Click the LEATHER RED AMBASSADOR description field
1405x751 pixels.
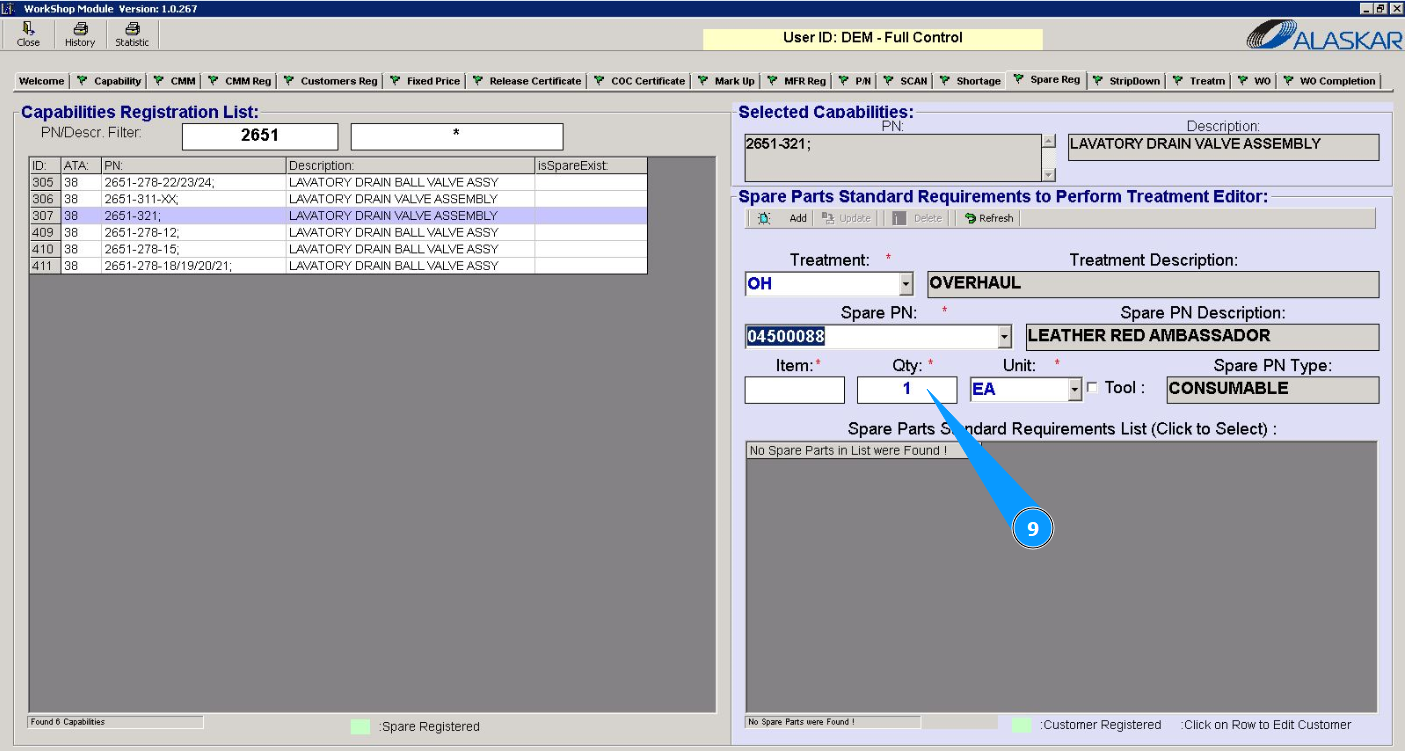tap(1202, 337)
